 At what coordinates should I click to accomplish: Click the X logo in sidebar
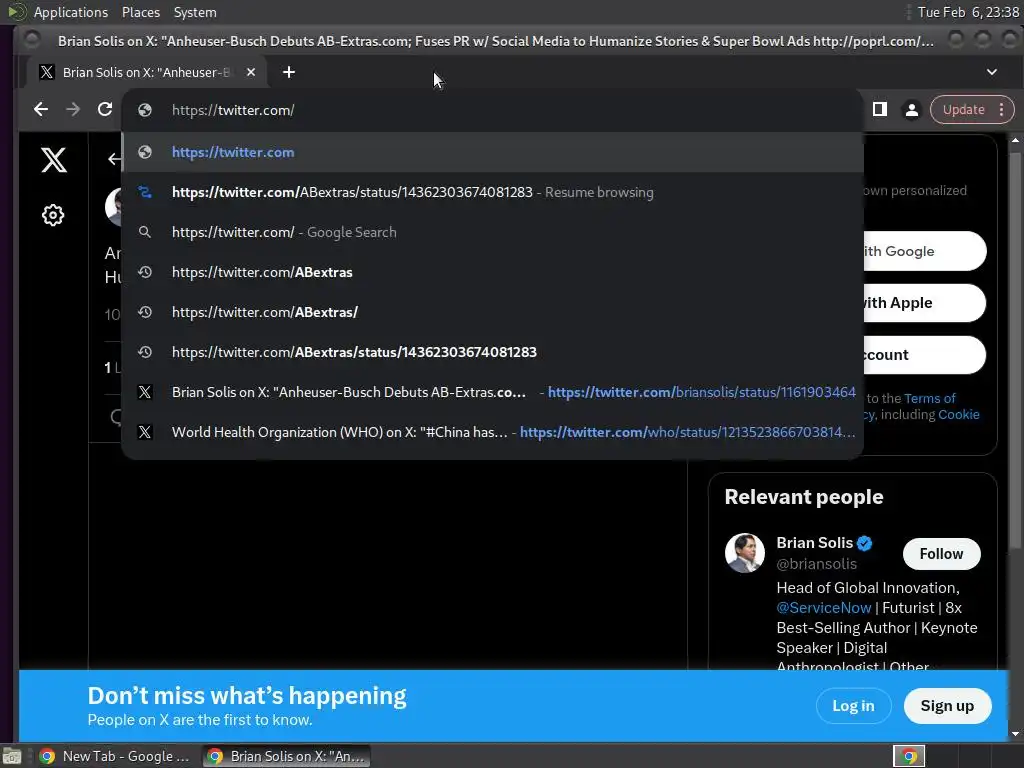[54, 159]
